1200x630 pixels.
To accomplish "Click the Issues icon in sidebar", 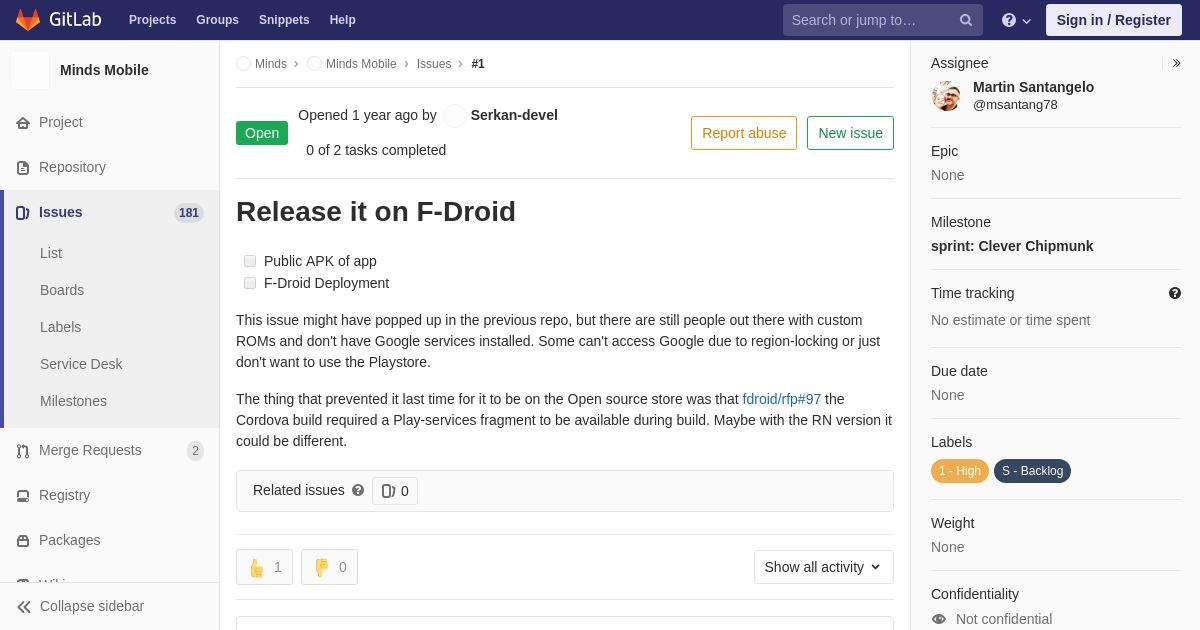I will click(x=23, y=213).
